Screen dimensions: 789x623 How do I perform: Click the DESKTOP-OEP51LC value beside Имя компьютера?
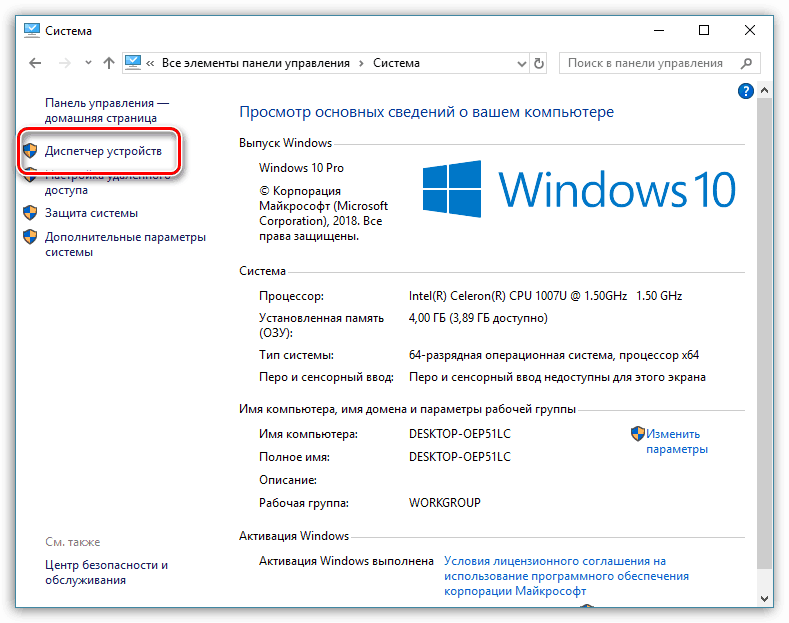click(x=460, y=434)
